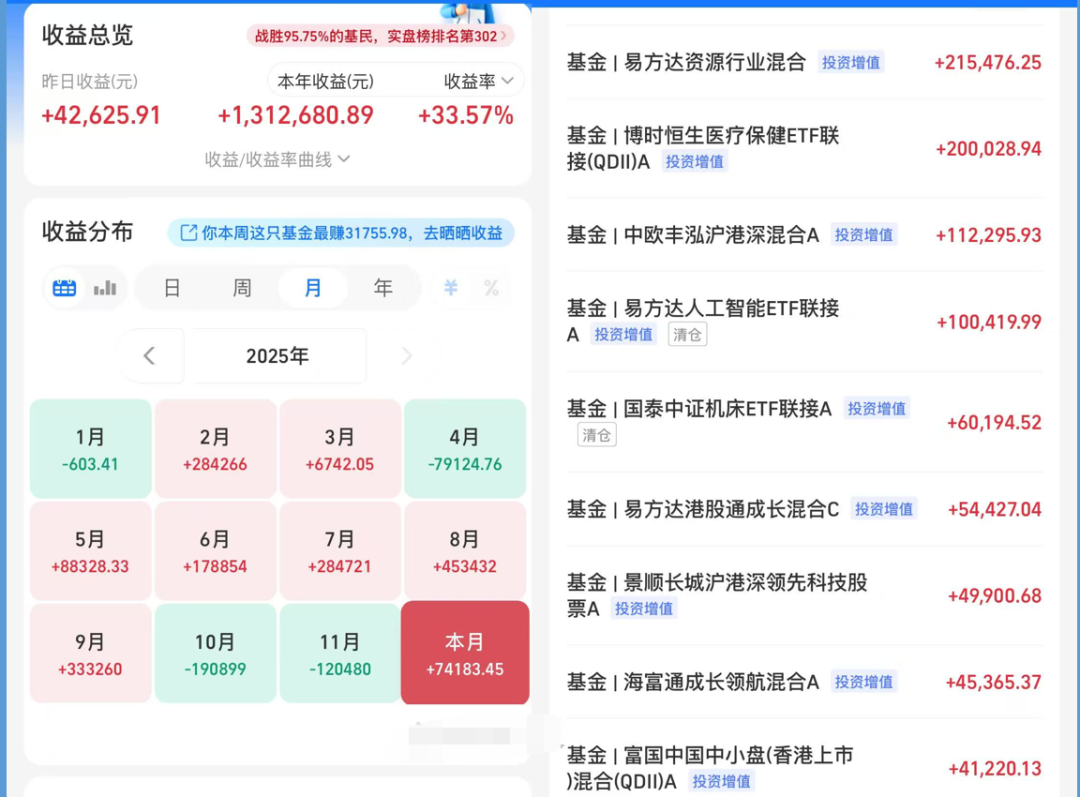Viewport: 1080px width, 797px height.
Task: Open 2月 cell showing +284266
Action: tap(215, 448)
